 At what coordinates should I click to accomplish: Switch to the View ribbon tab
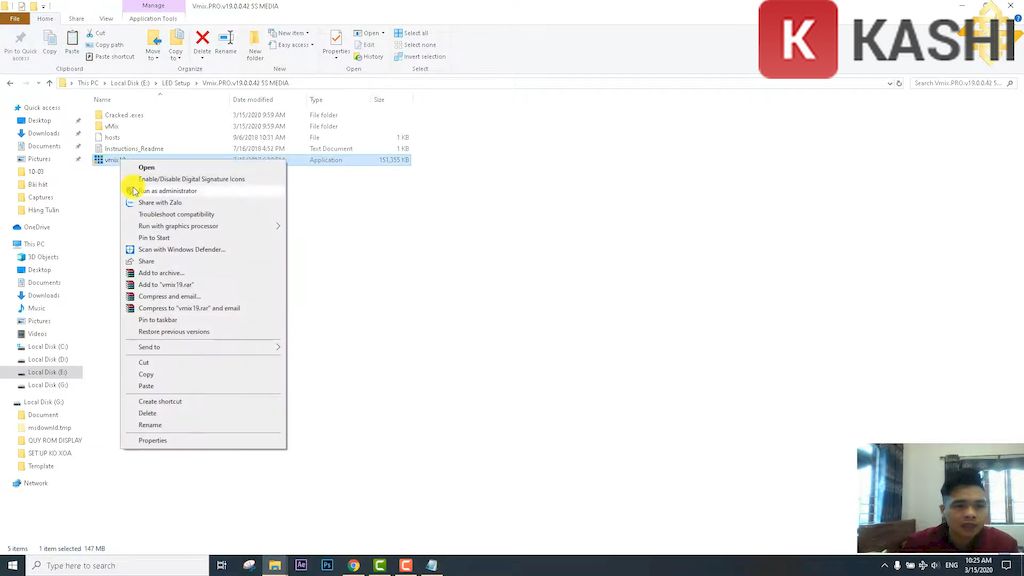[106, 18]
